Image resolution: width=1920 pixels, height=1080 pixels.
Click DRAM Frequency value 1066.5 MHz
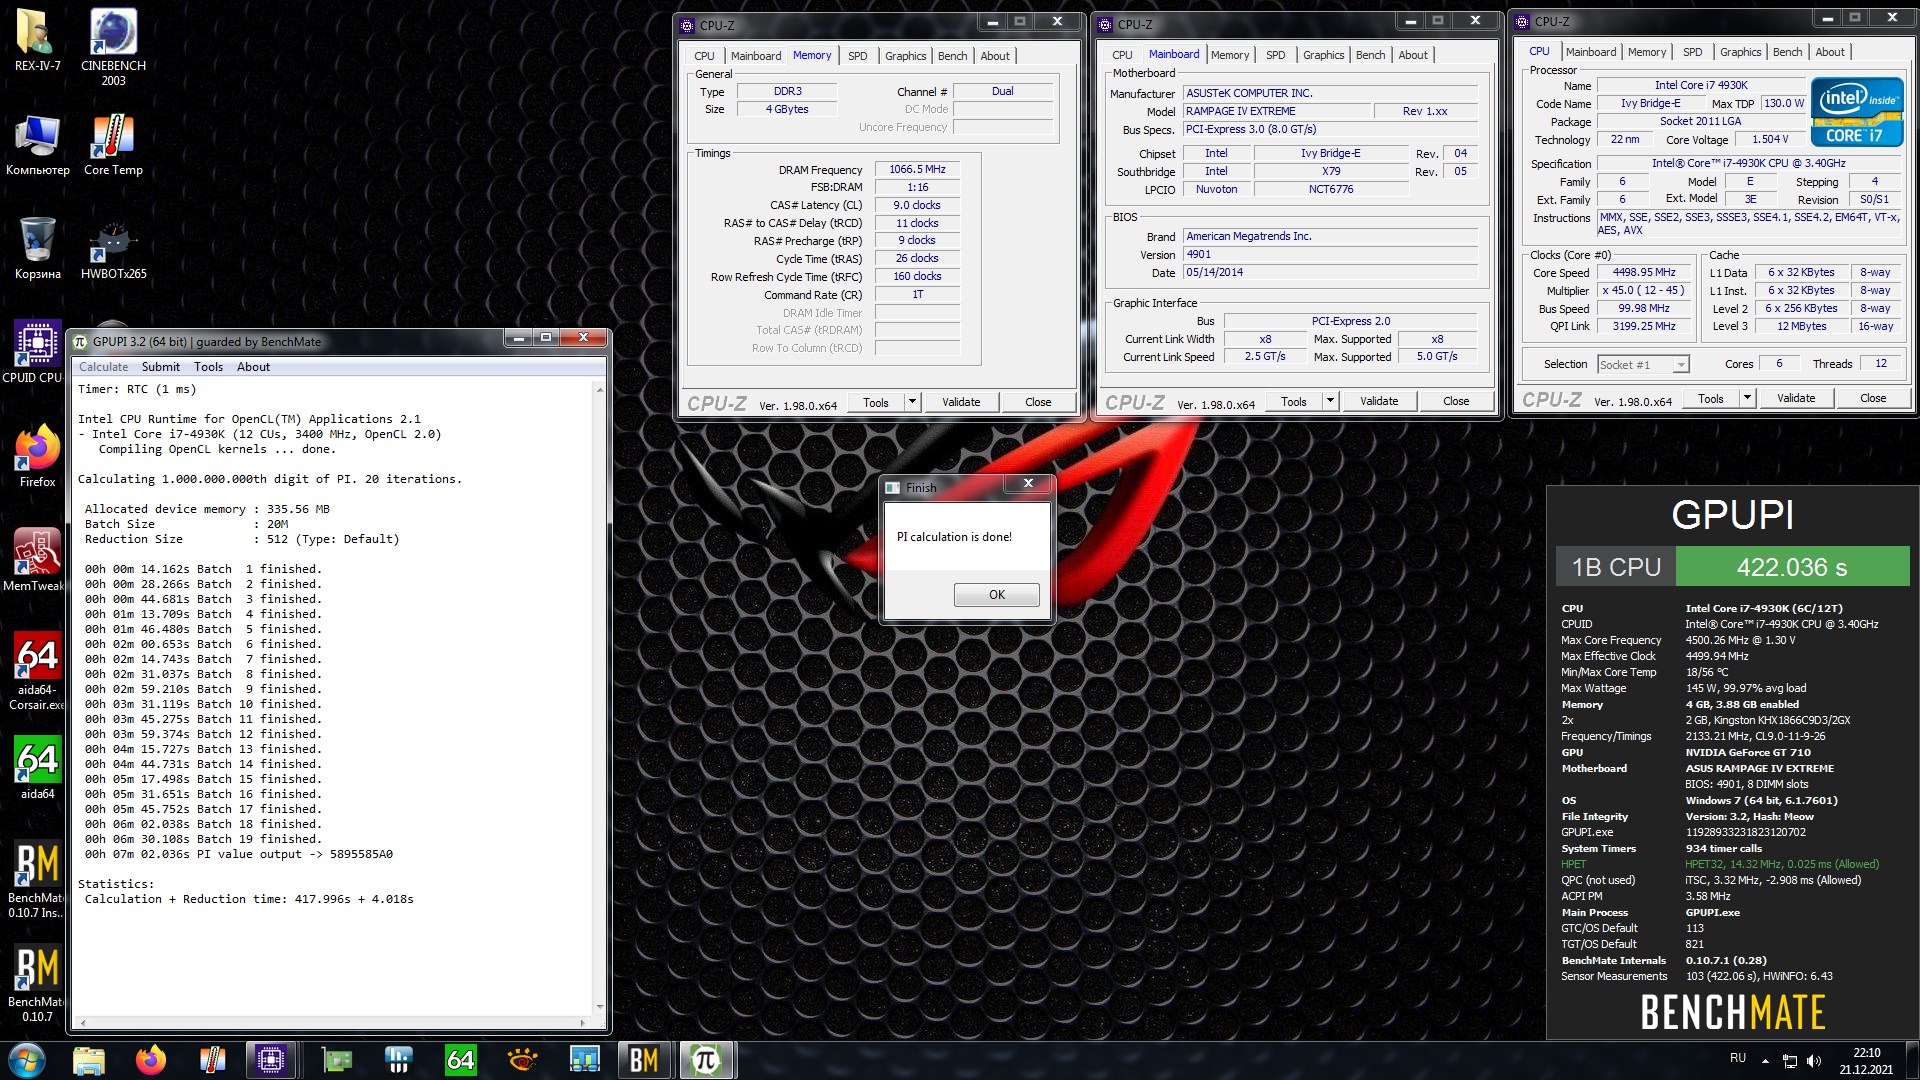click(x=917, y=169)
